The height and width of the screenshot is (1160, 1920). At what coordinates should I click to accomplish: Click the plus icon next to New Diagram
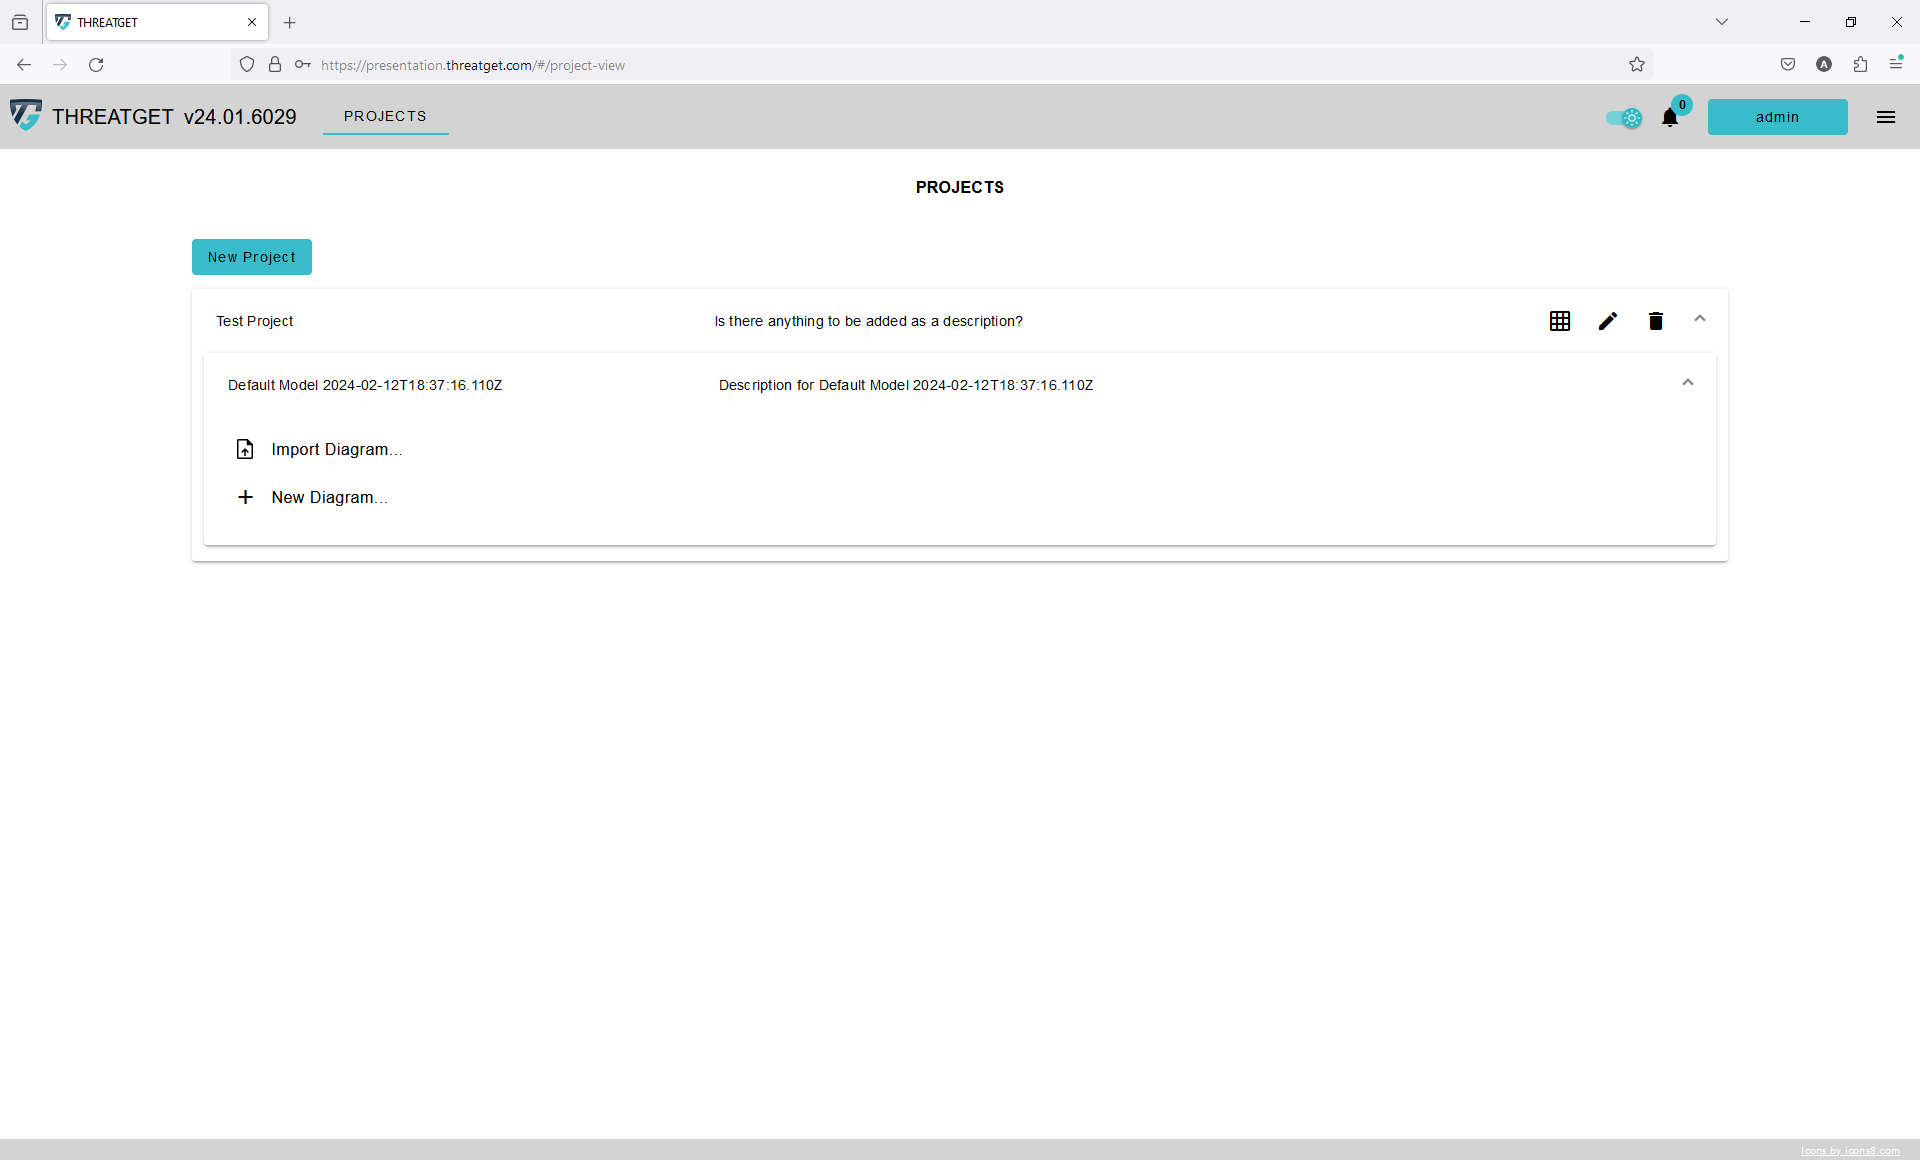pyautogui.click(x=246, y=497)
